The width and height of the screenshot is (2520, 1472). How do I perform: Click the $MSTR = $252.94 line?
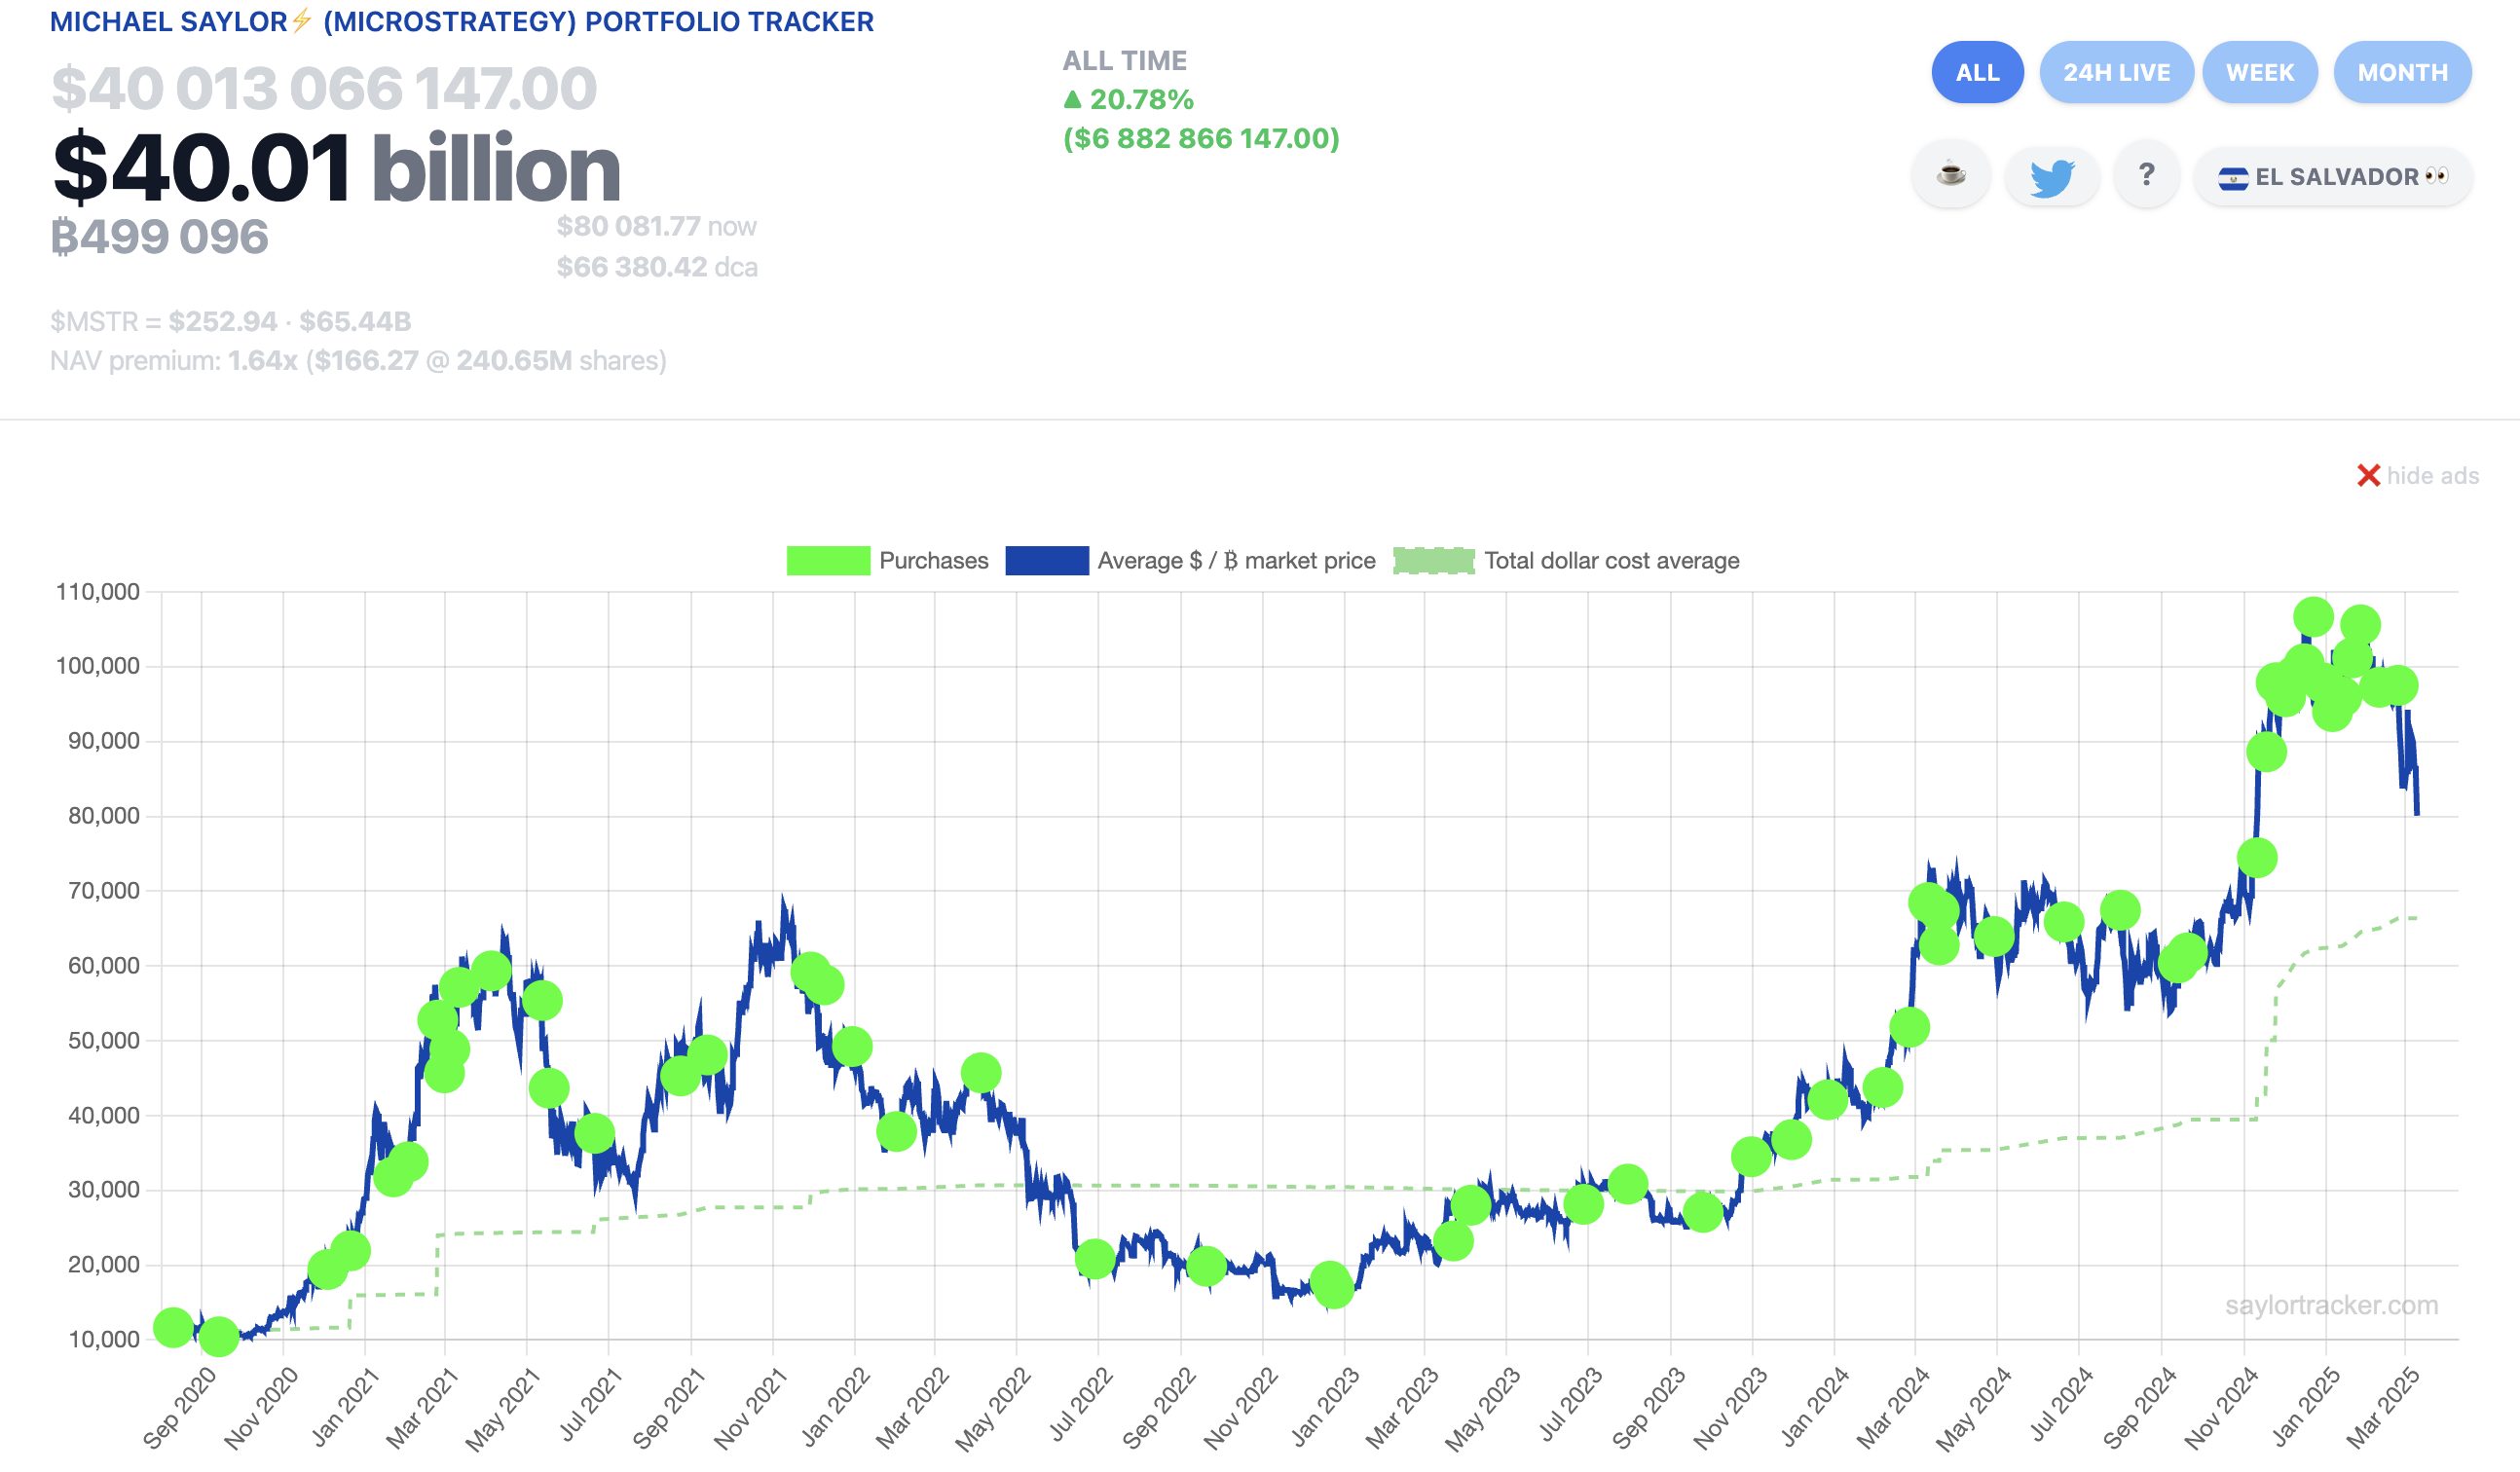tap(231, 321)
